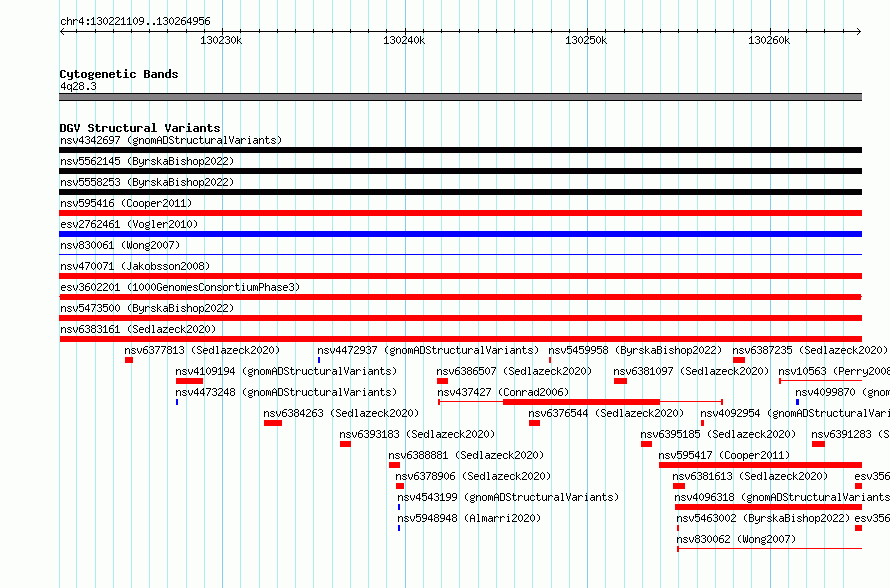Select nsv830062 Wong2007 label
The width and height of the screenshot is (890, 588).
[736, 539]
